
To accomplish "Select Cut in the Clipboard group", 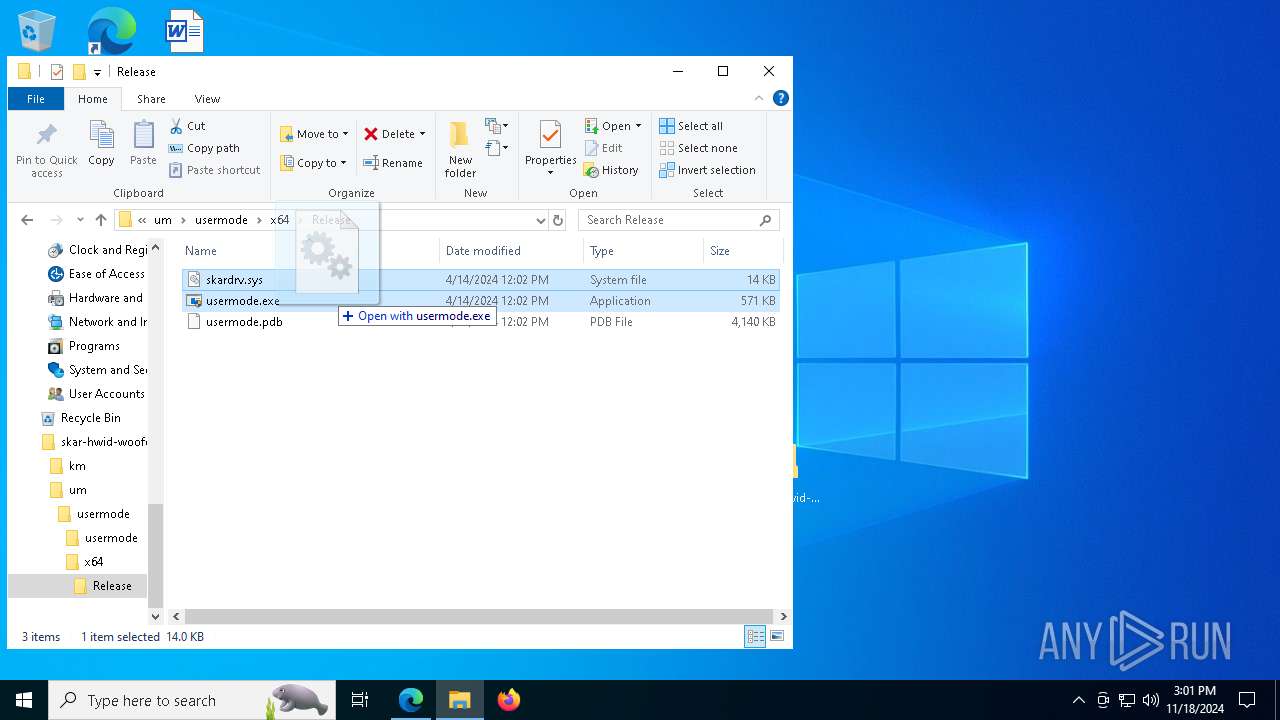I will click(188, 126).
